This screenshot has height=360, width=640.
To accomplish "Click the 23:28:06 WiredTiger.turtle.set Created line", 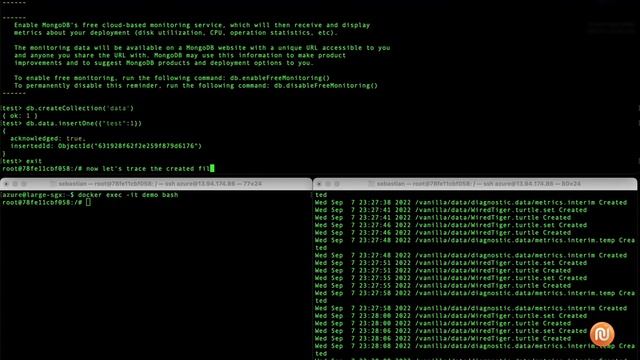I will tap(451, 331).
